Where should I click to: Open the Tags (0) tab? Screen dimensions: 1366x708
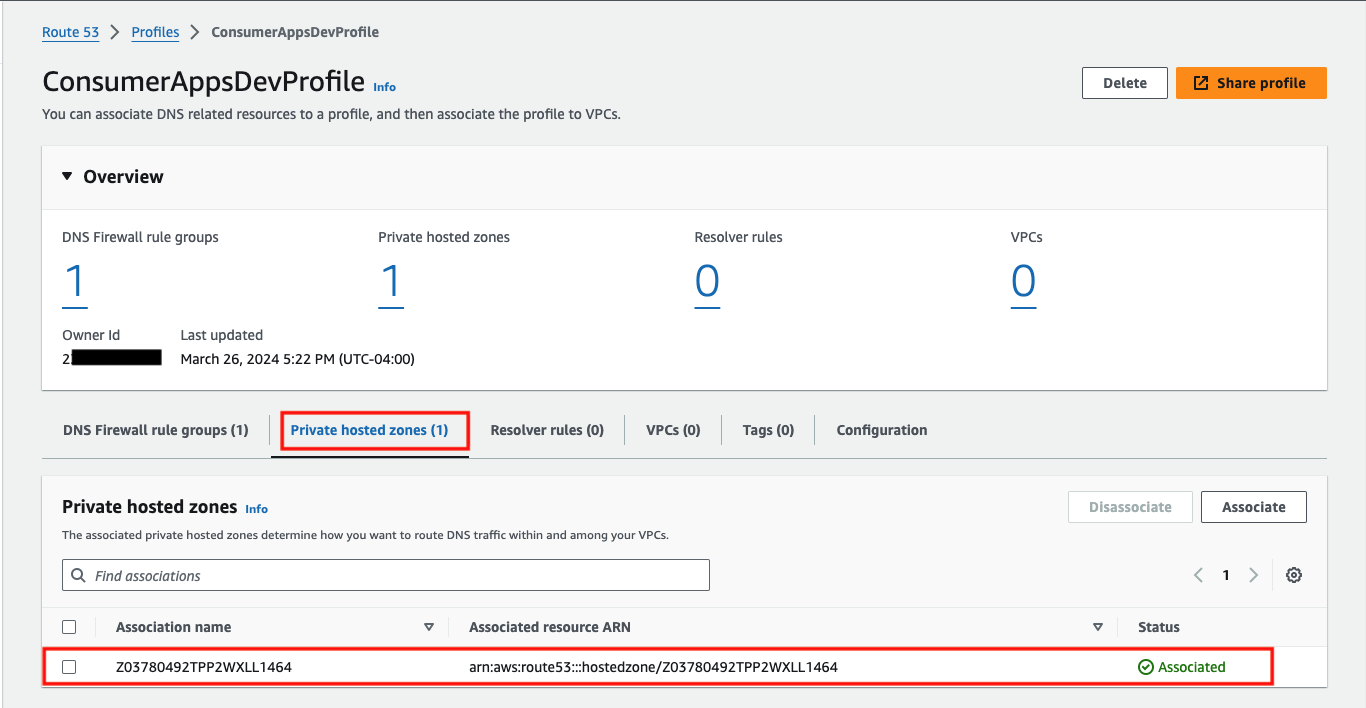click(768, 430)
